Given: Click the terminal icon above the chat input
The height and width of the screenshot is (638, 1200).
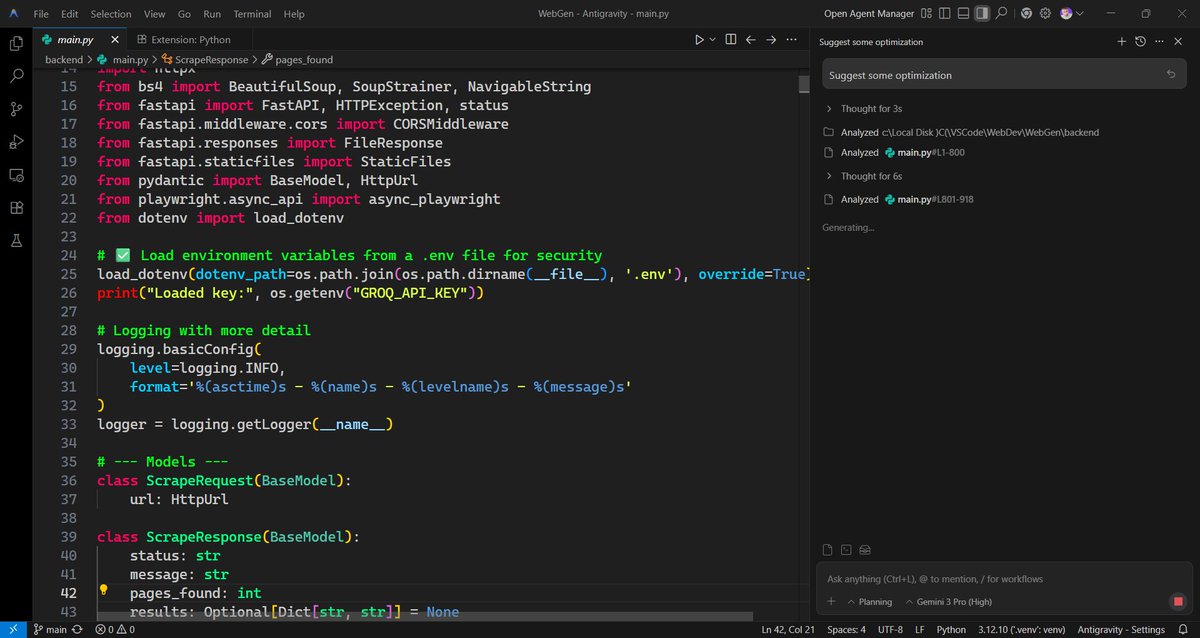Looking at the screenshot, I should point(846,549).
